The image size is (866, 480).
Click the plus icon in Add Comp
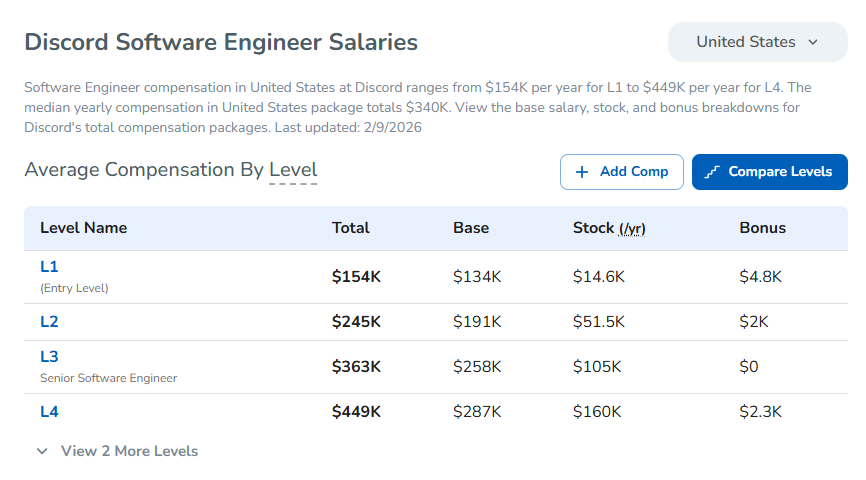tap(582, 172)
